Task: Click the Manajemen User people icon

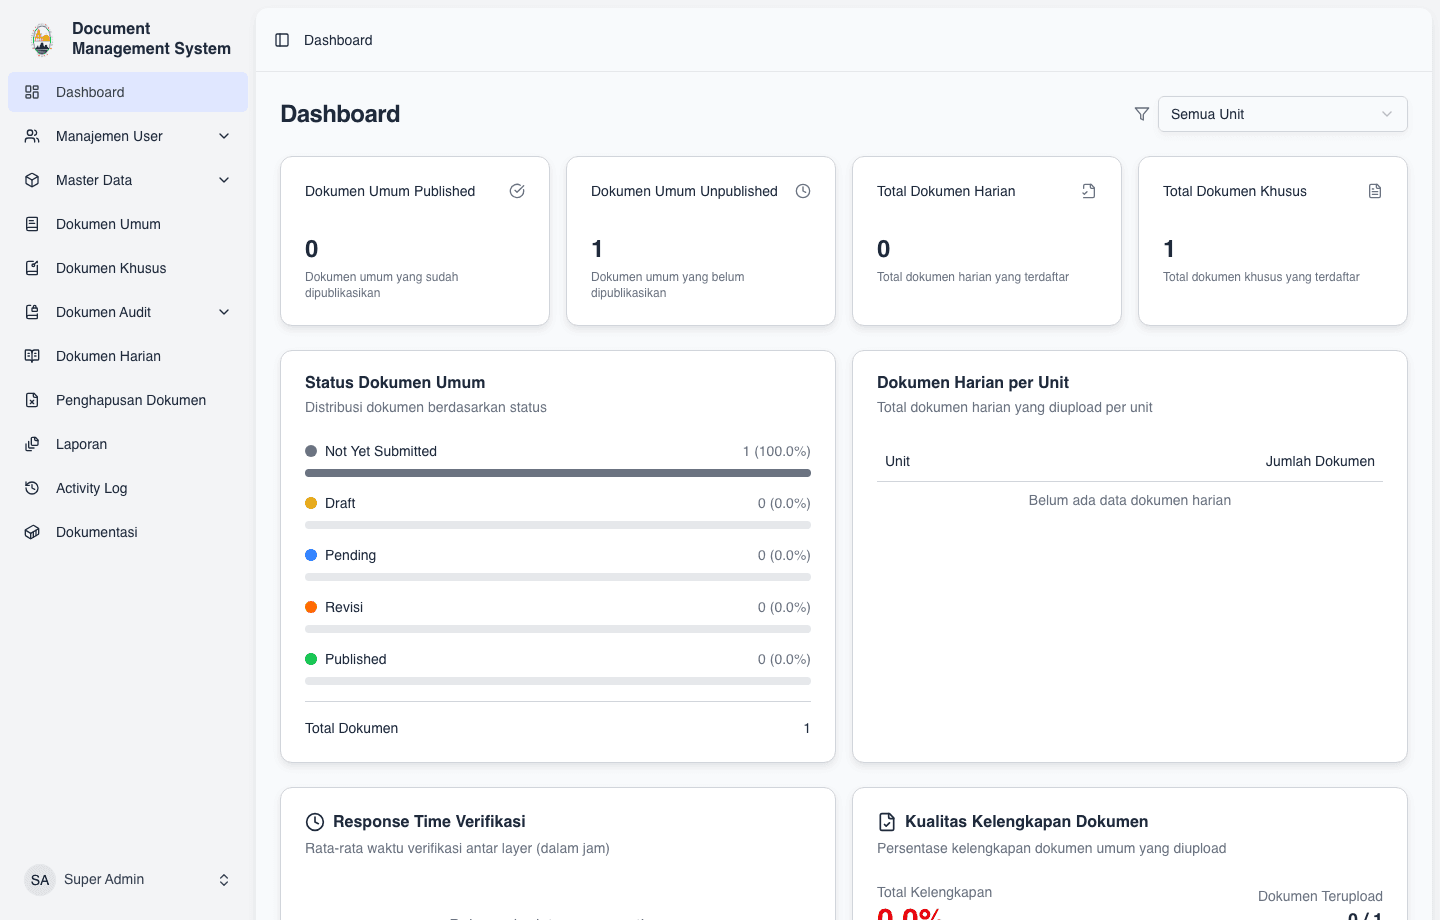Action: click(x=32, y=136)
